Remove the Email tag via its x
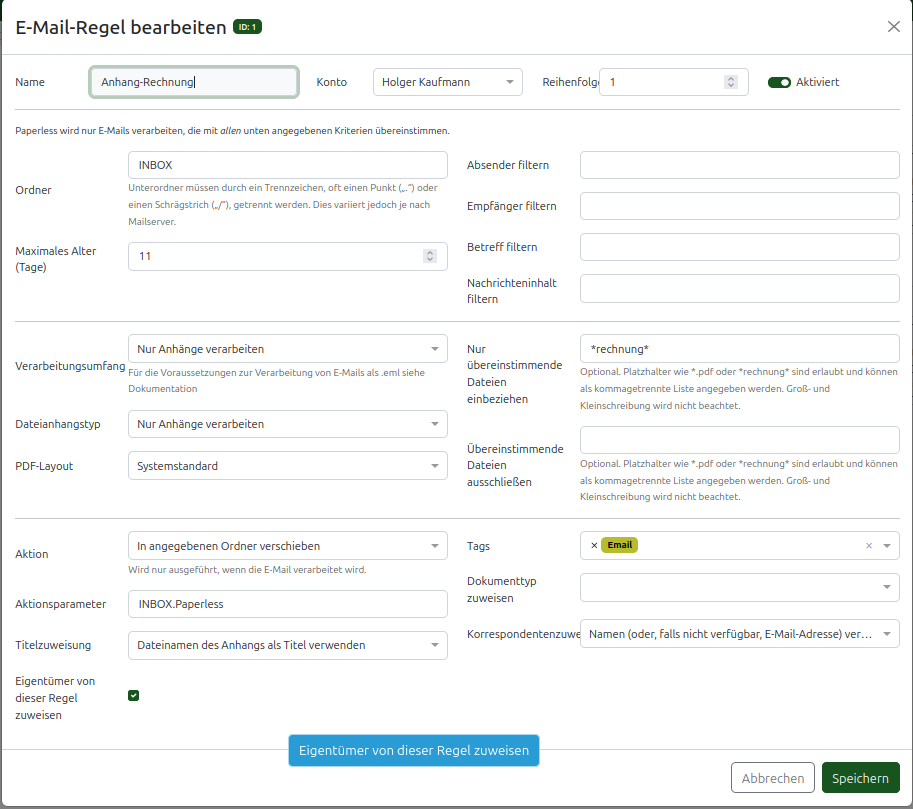913x809 pixels. click(x=594, y=545)
